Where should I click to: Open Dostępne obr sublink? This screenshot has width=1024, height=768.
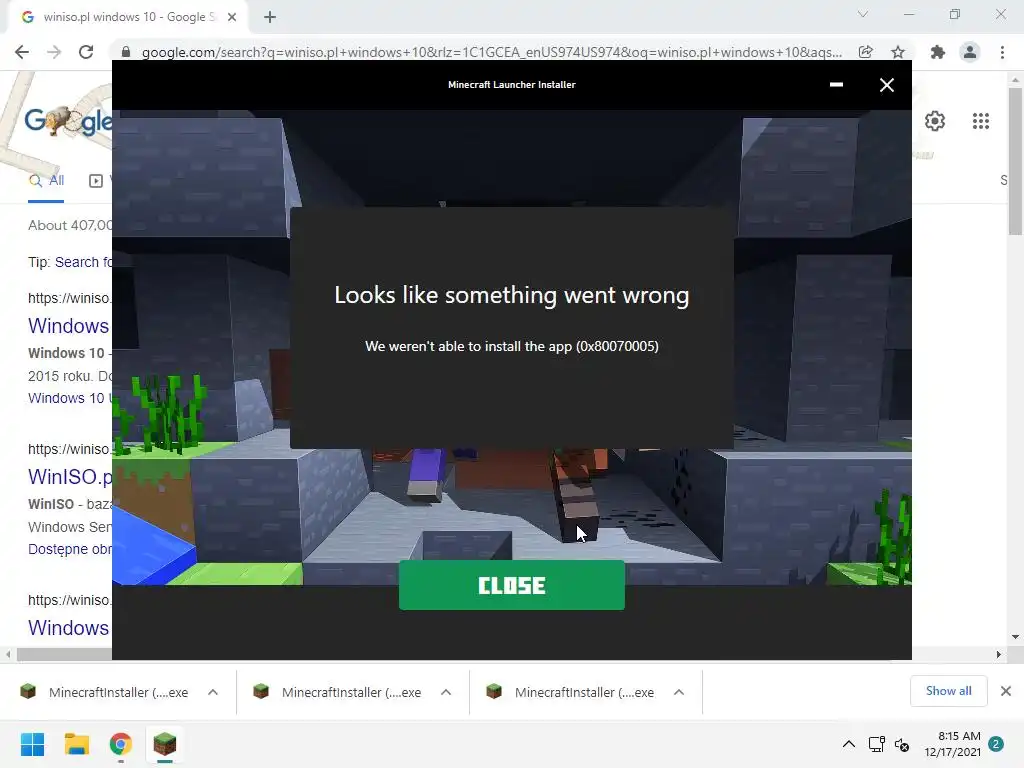tap(70, 549)
